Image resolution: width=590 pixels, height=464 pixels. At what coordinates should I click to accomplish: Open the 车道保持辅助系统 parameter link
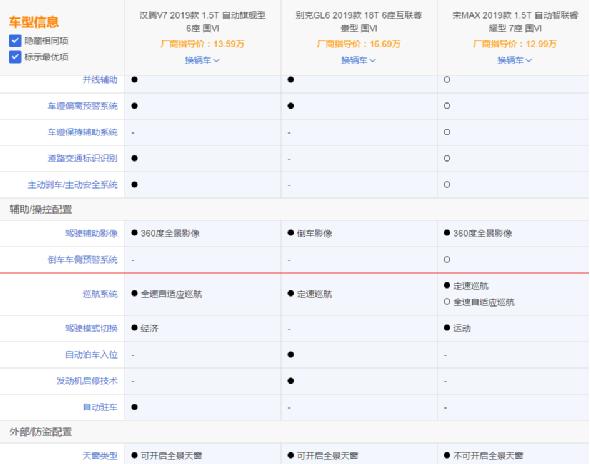coord(82,132)
